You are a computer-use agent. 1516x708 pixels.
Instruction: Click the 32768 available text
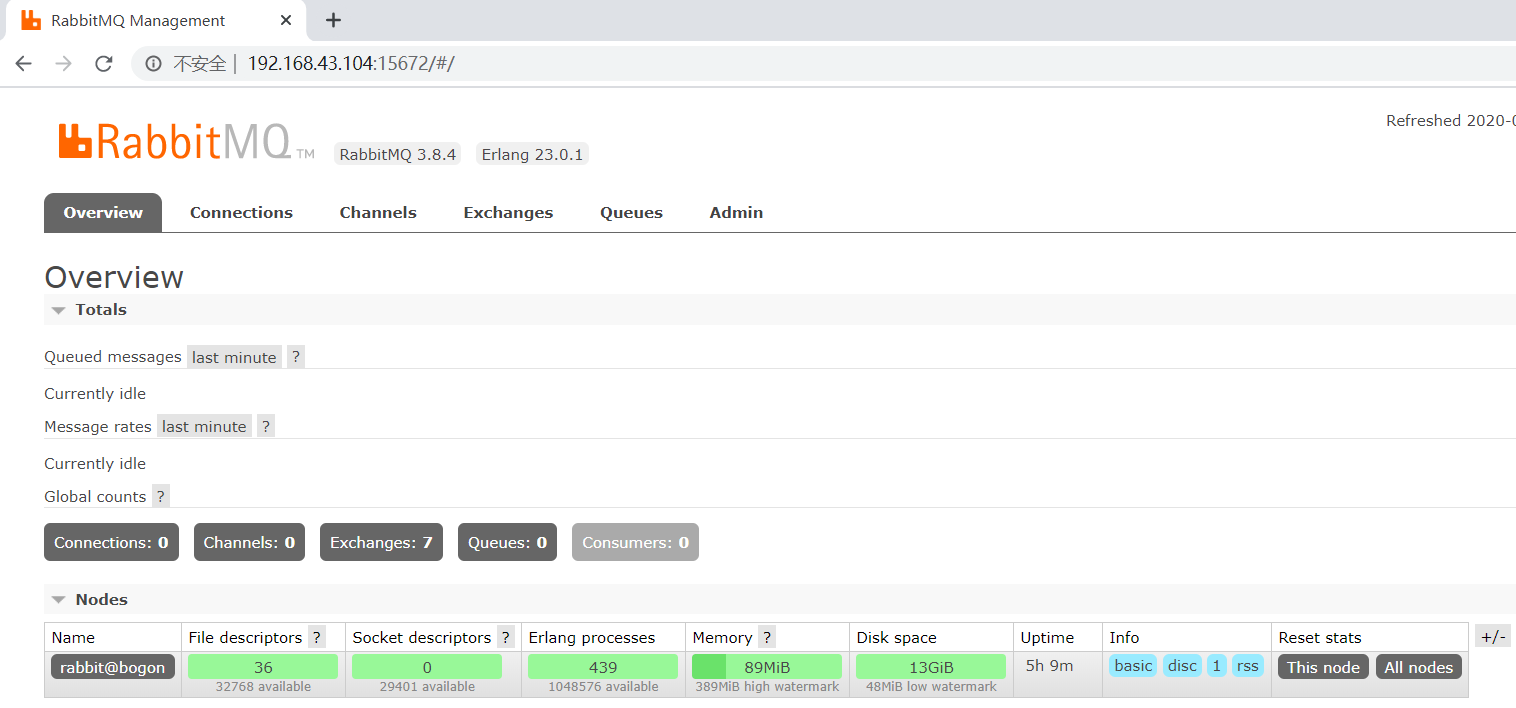(263, 687)
